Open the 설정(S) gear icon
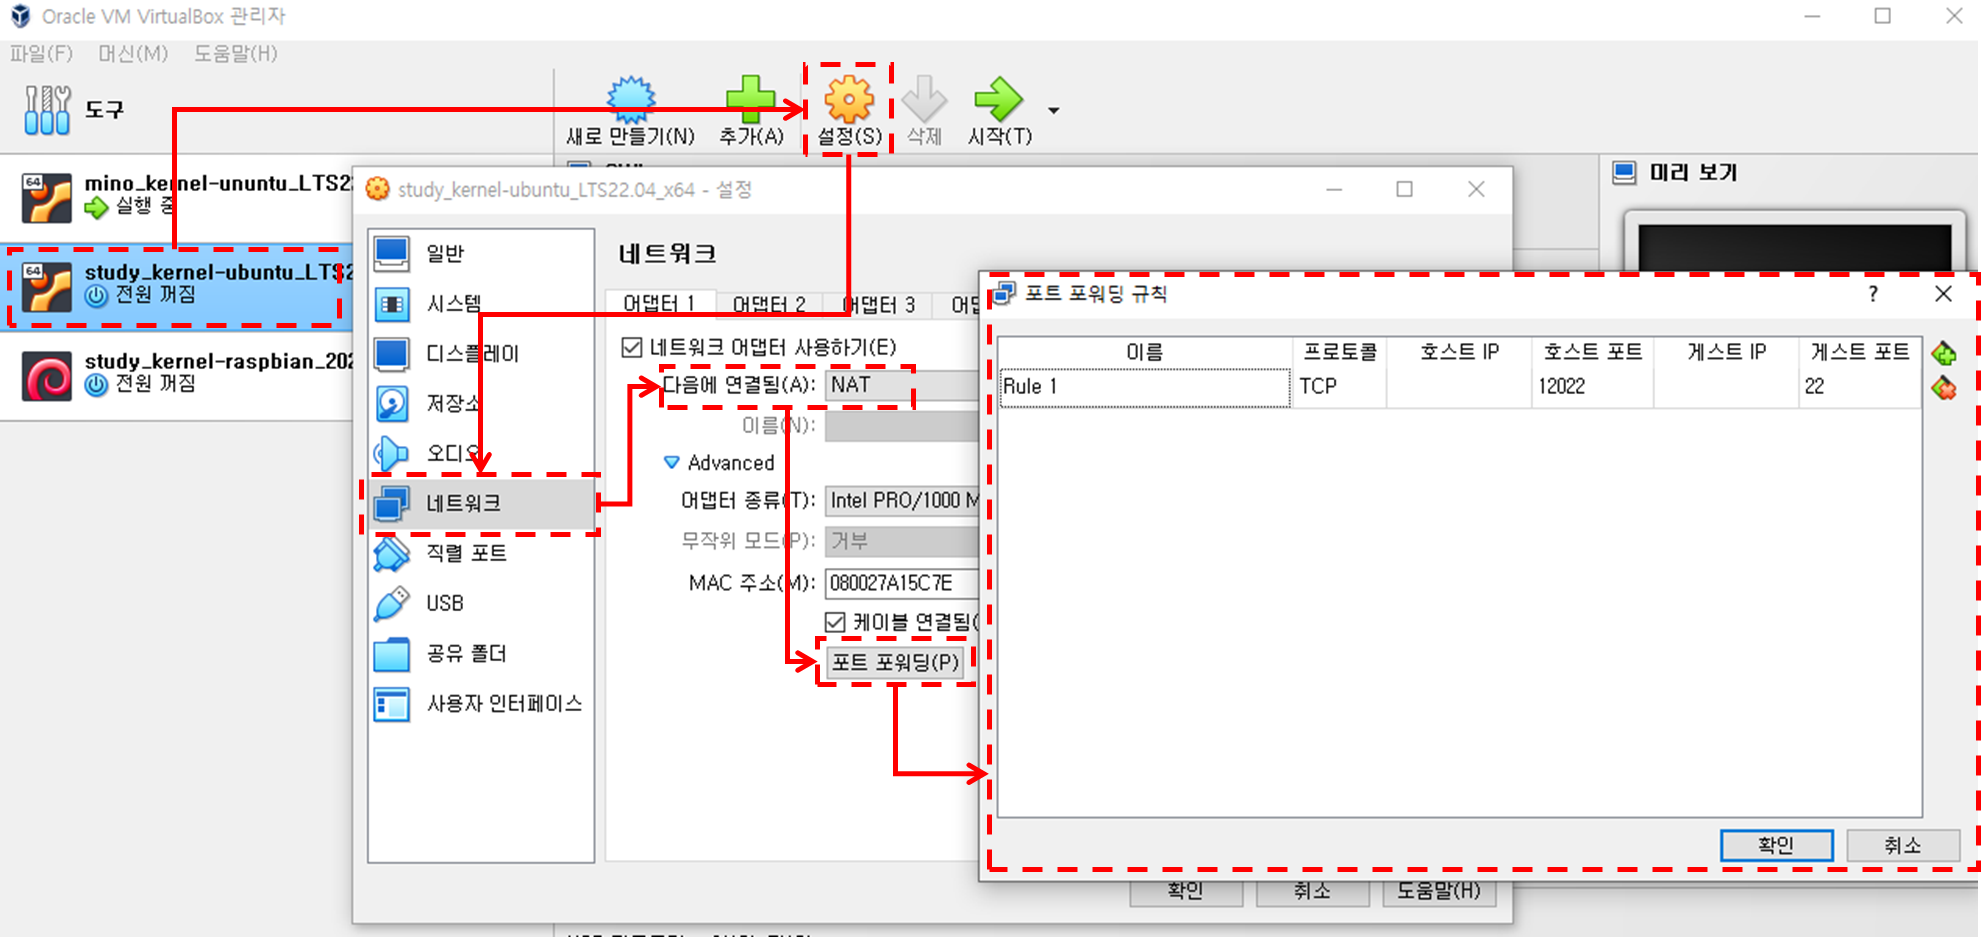This screenshot has height=937, width=1981. [847, 100]
